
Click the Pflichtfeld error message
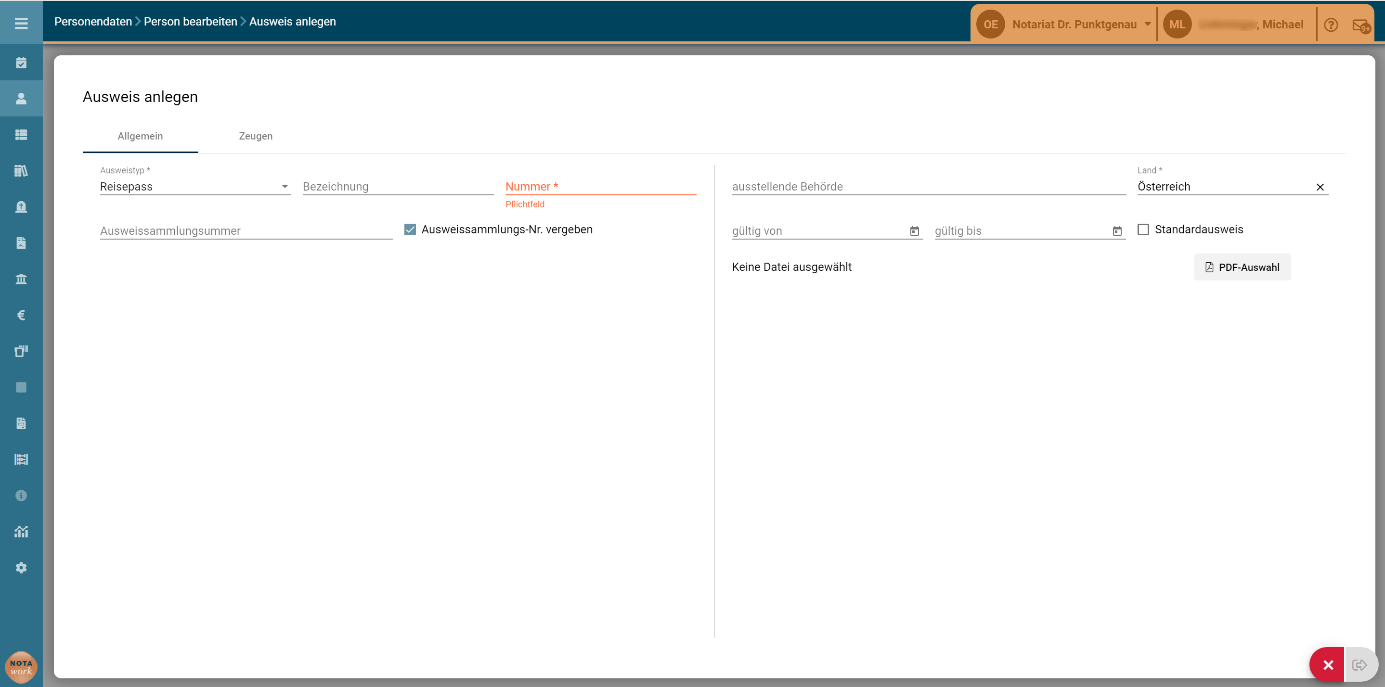(x=525, y=204)
